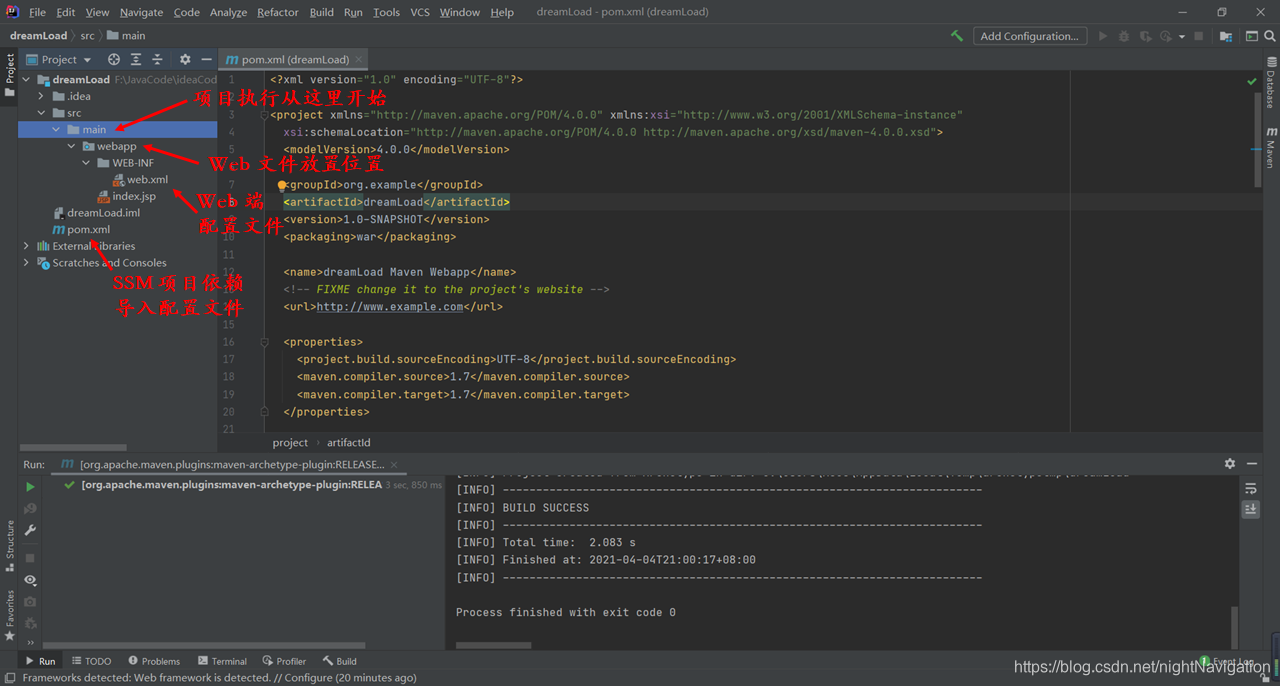
Task: Collapse the src folder
Action: coord(41,113)
